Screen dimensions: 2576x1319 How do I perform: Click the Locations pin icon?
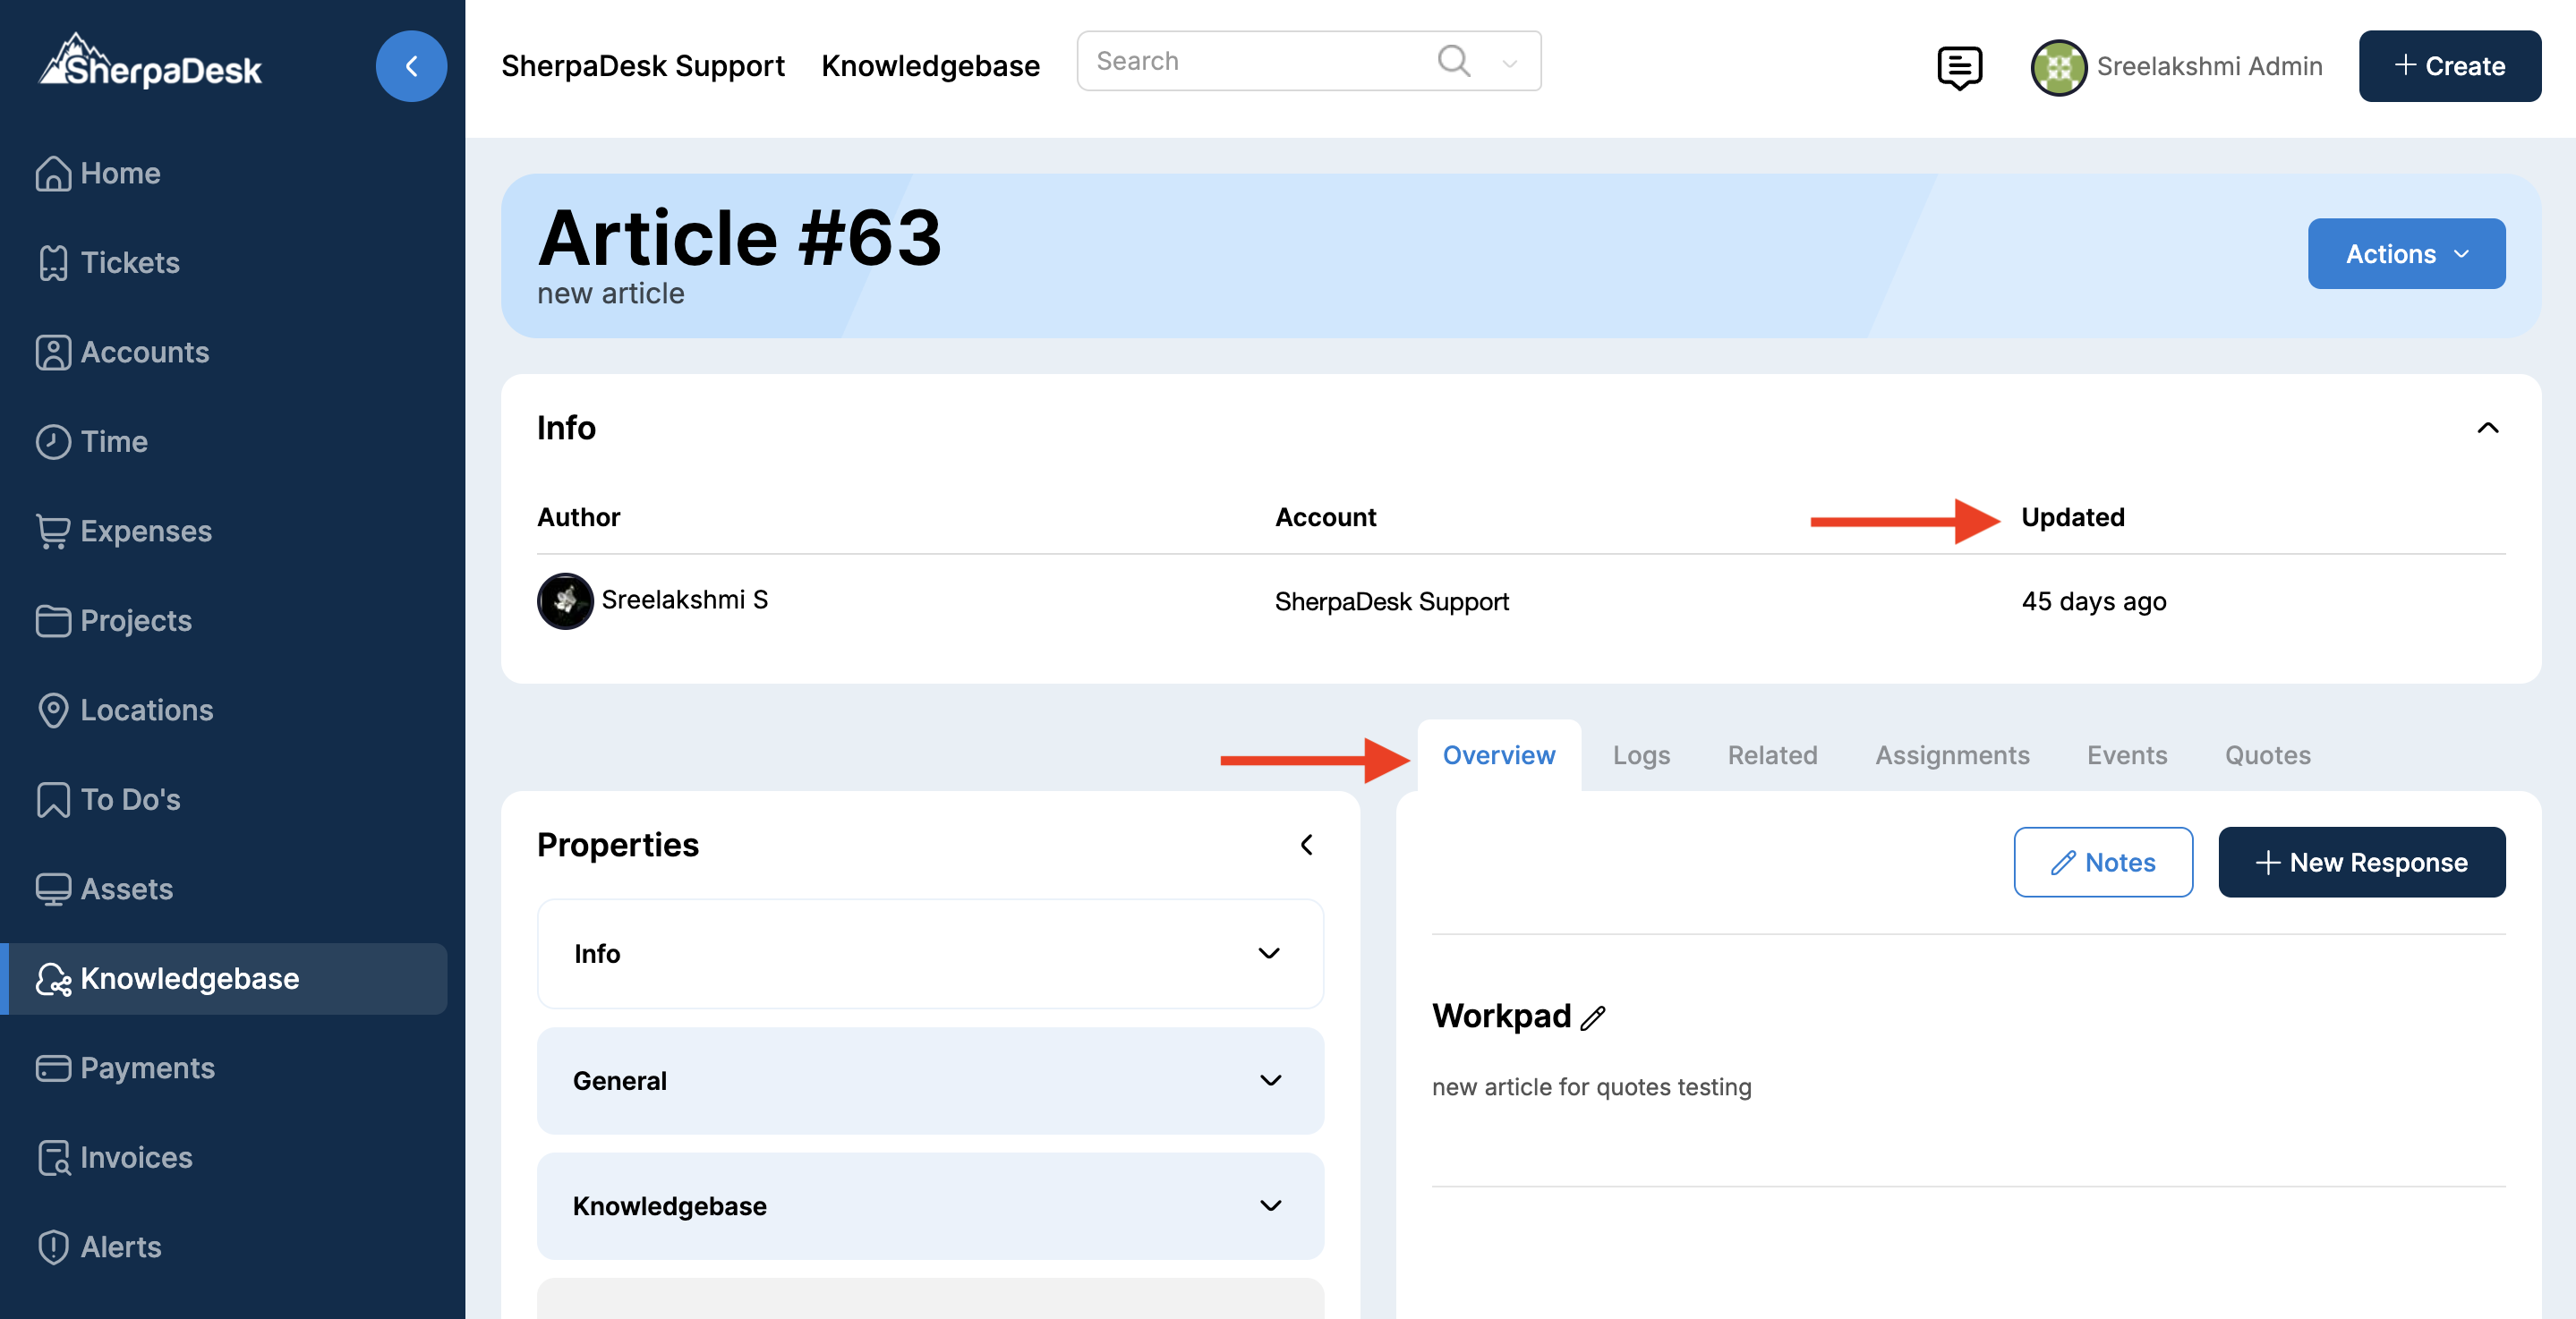(53, 710)
